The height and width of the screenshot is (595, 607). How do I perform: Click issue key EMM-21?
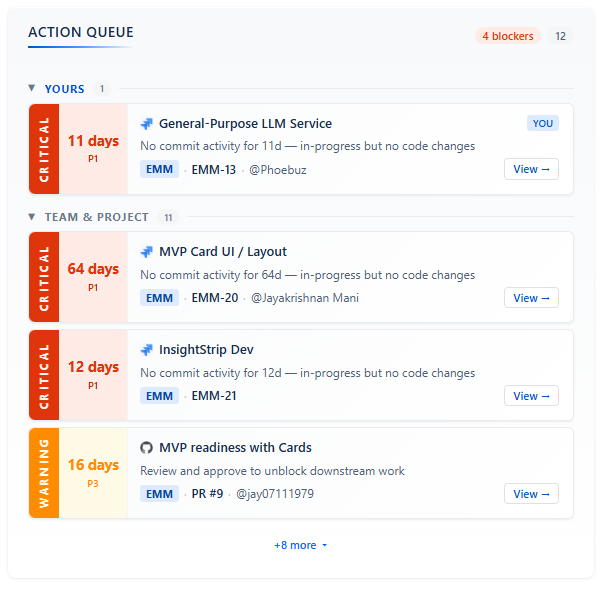click(214, 396)
